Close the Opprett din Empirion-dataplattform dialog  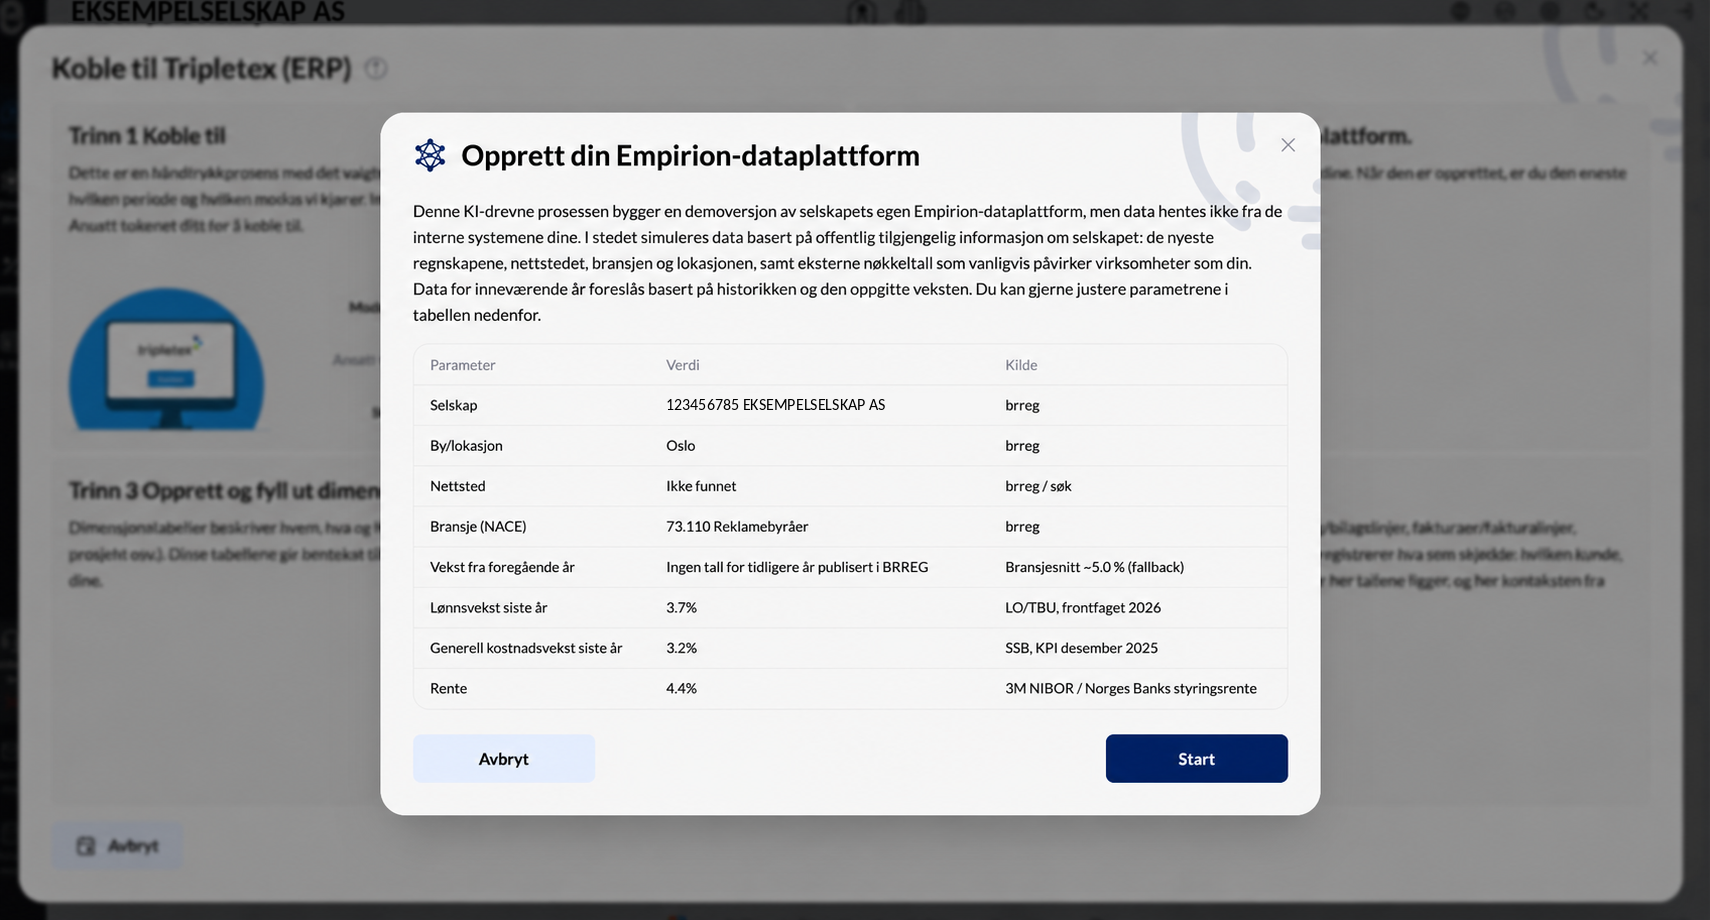1288,145
